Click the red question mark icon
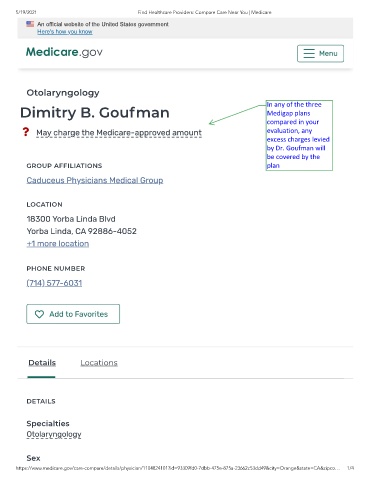 tap(26, 132)
